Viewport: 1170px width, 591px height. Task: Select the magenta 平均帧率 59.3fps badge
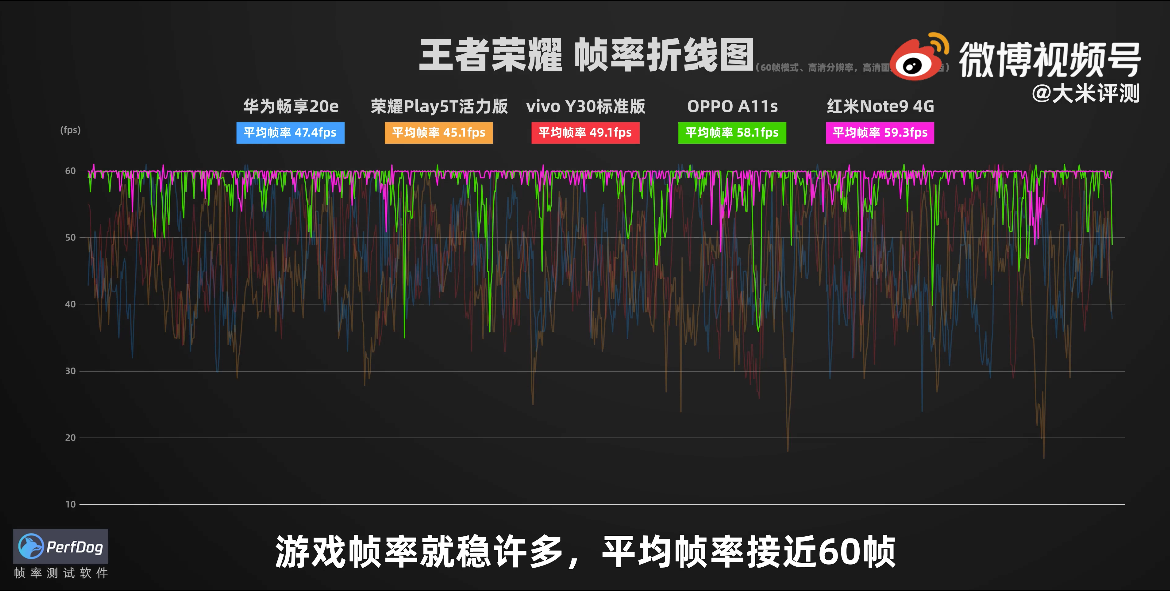click(880, 133)
